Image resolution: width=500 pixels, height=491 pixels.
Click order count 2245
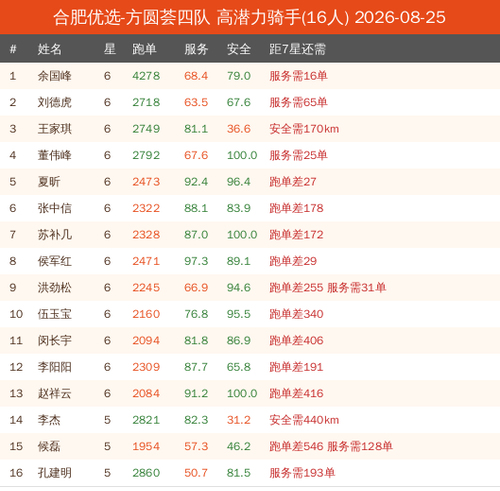pos(146,288)
